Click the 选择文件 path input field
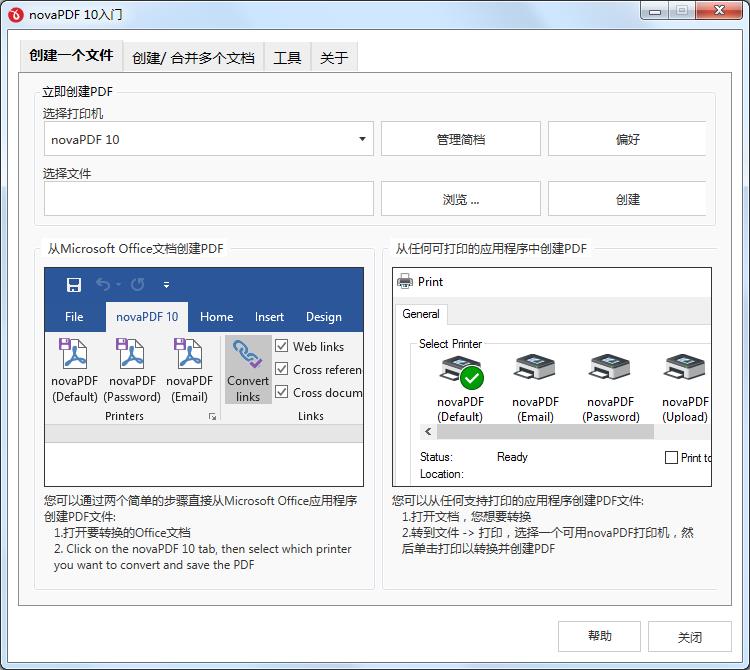Screen dimensions: 750x670 click(209, 198)
